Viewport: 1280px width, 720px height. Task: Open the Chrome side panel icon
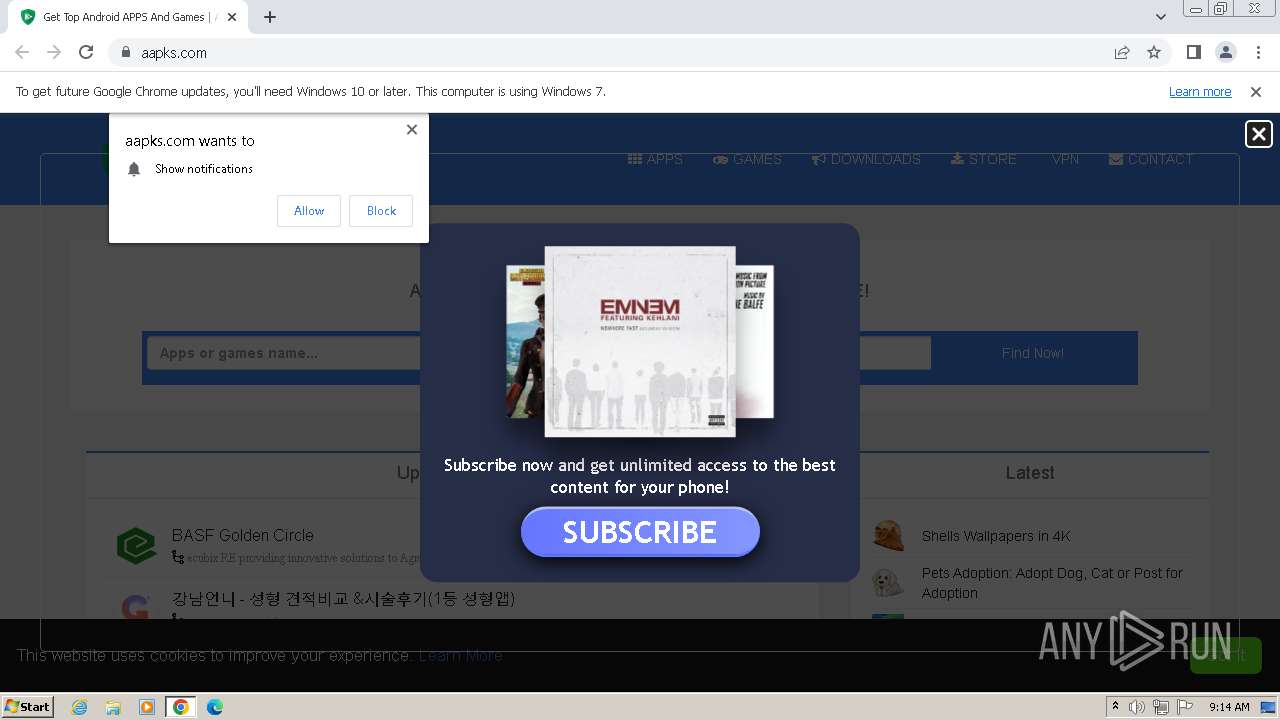tap(1193, 52)
